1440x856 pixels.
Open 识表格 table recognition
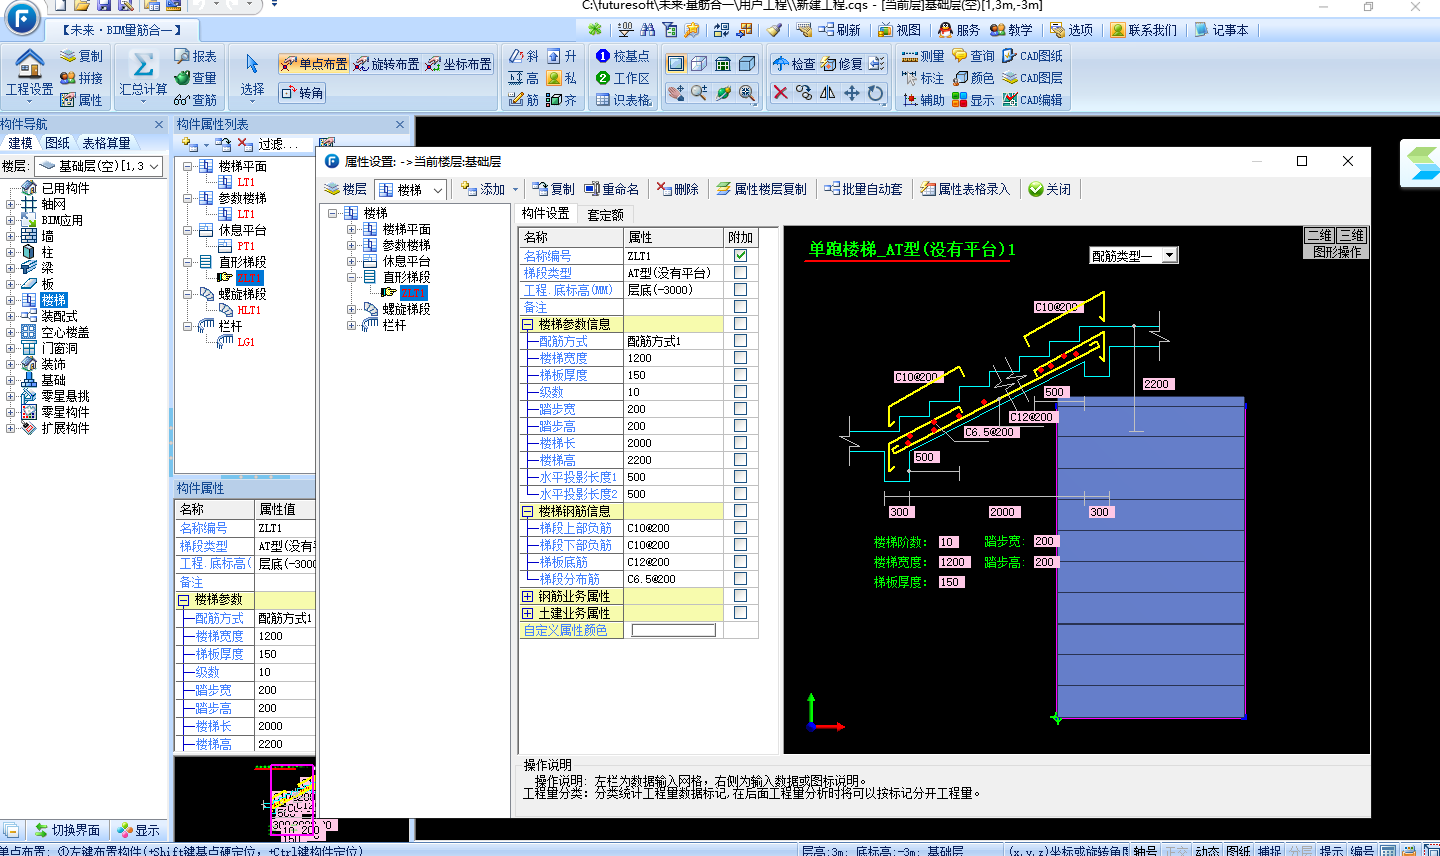[x=623, y=100]
